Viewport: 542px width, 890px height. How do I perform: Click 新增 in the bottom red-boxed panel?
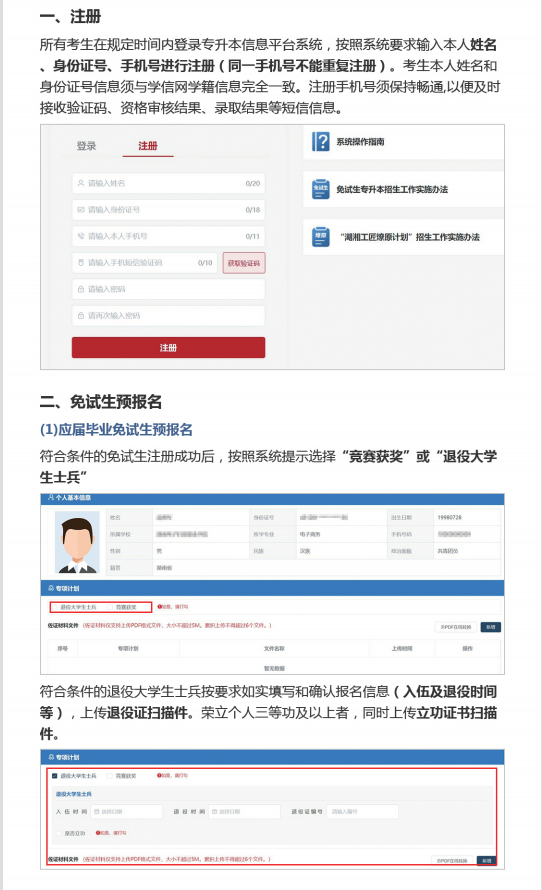pyautogui.click(x=486, y=860)
